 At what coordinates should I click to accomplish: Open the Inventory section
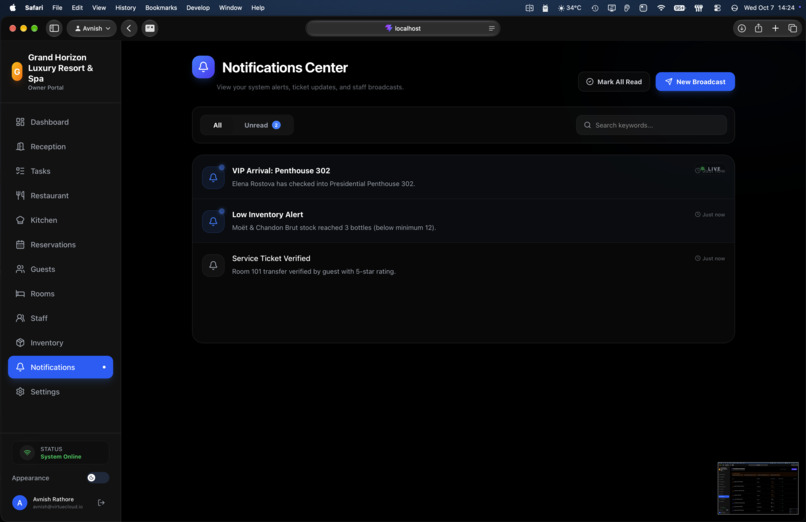pyautogui.click(x=61, y=343)
